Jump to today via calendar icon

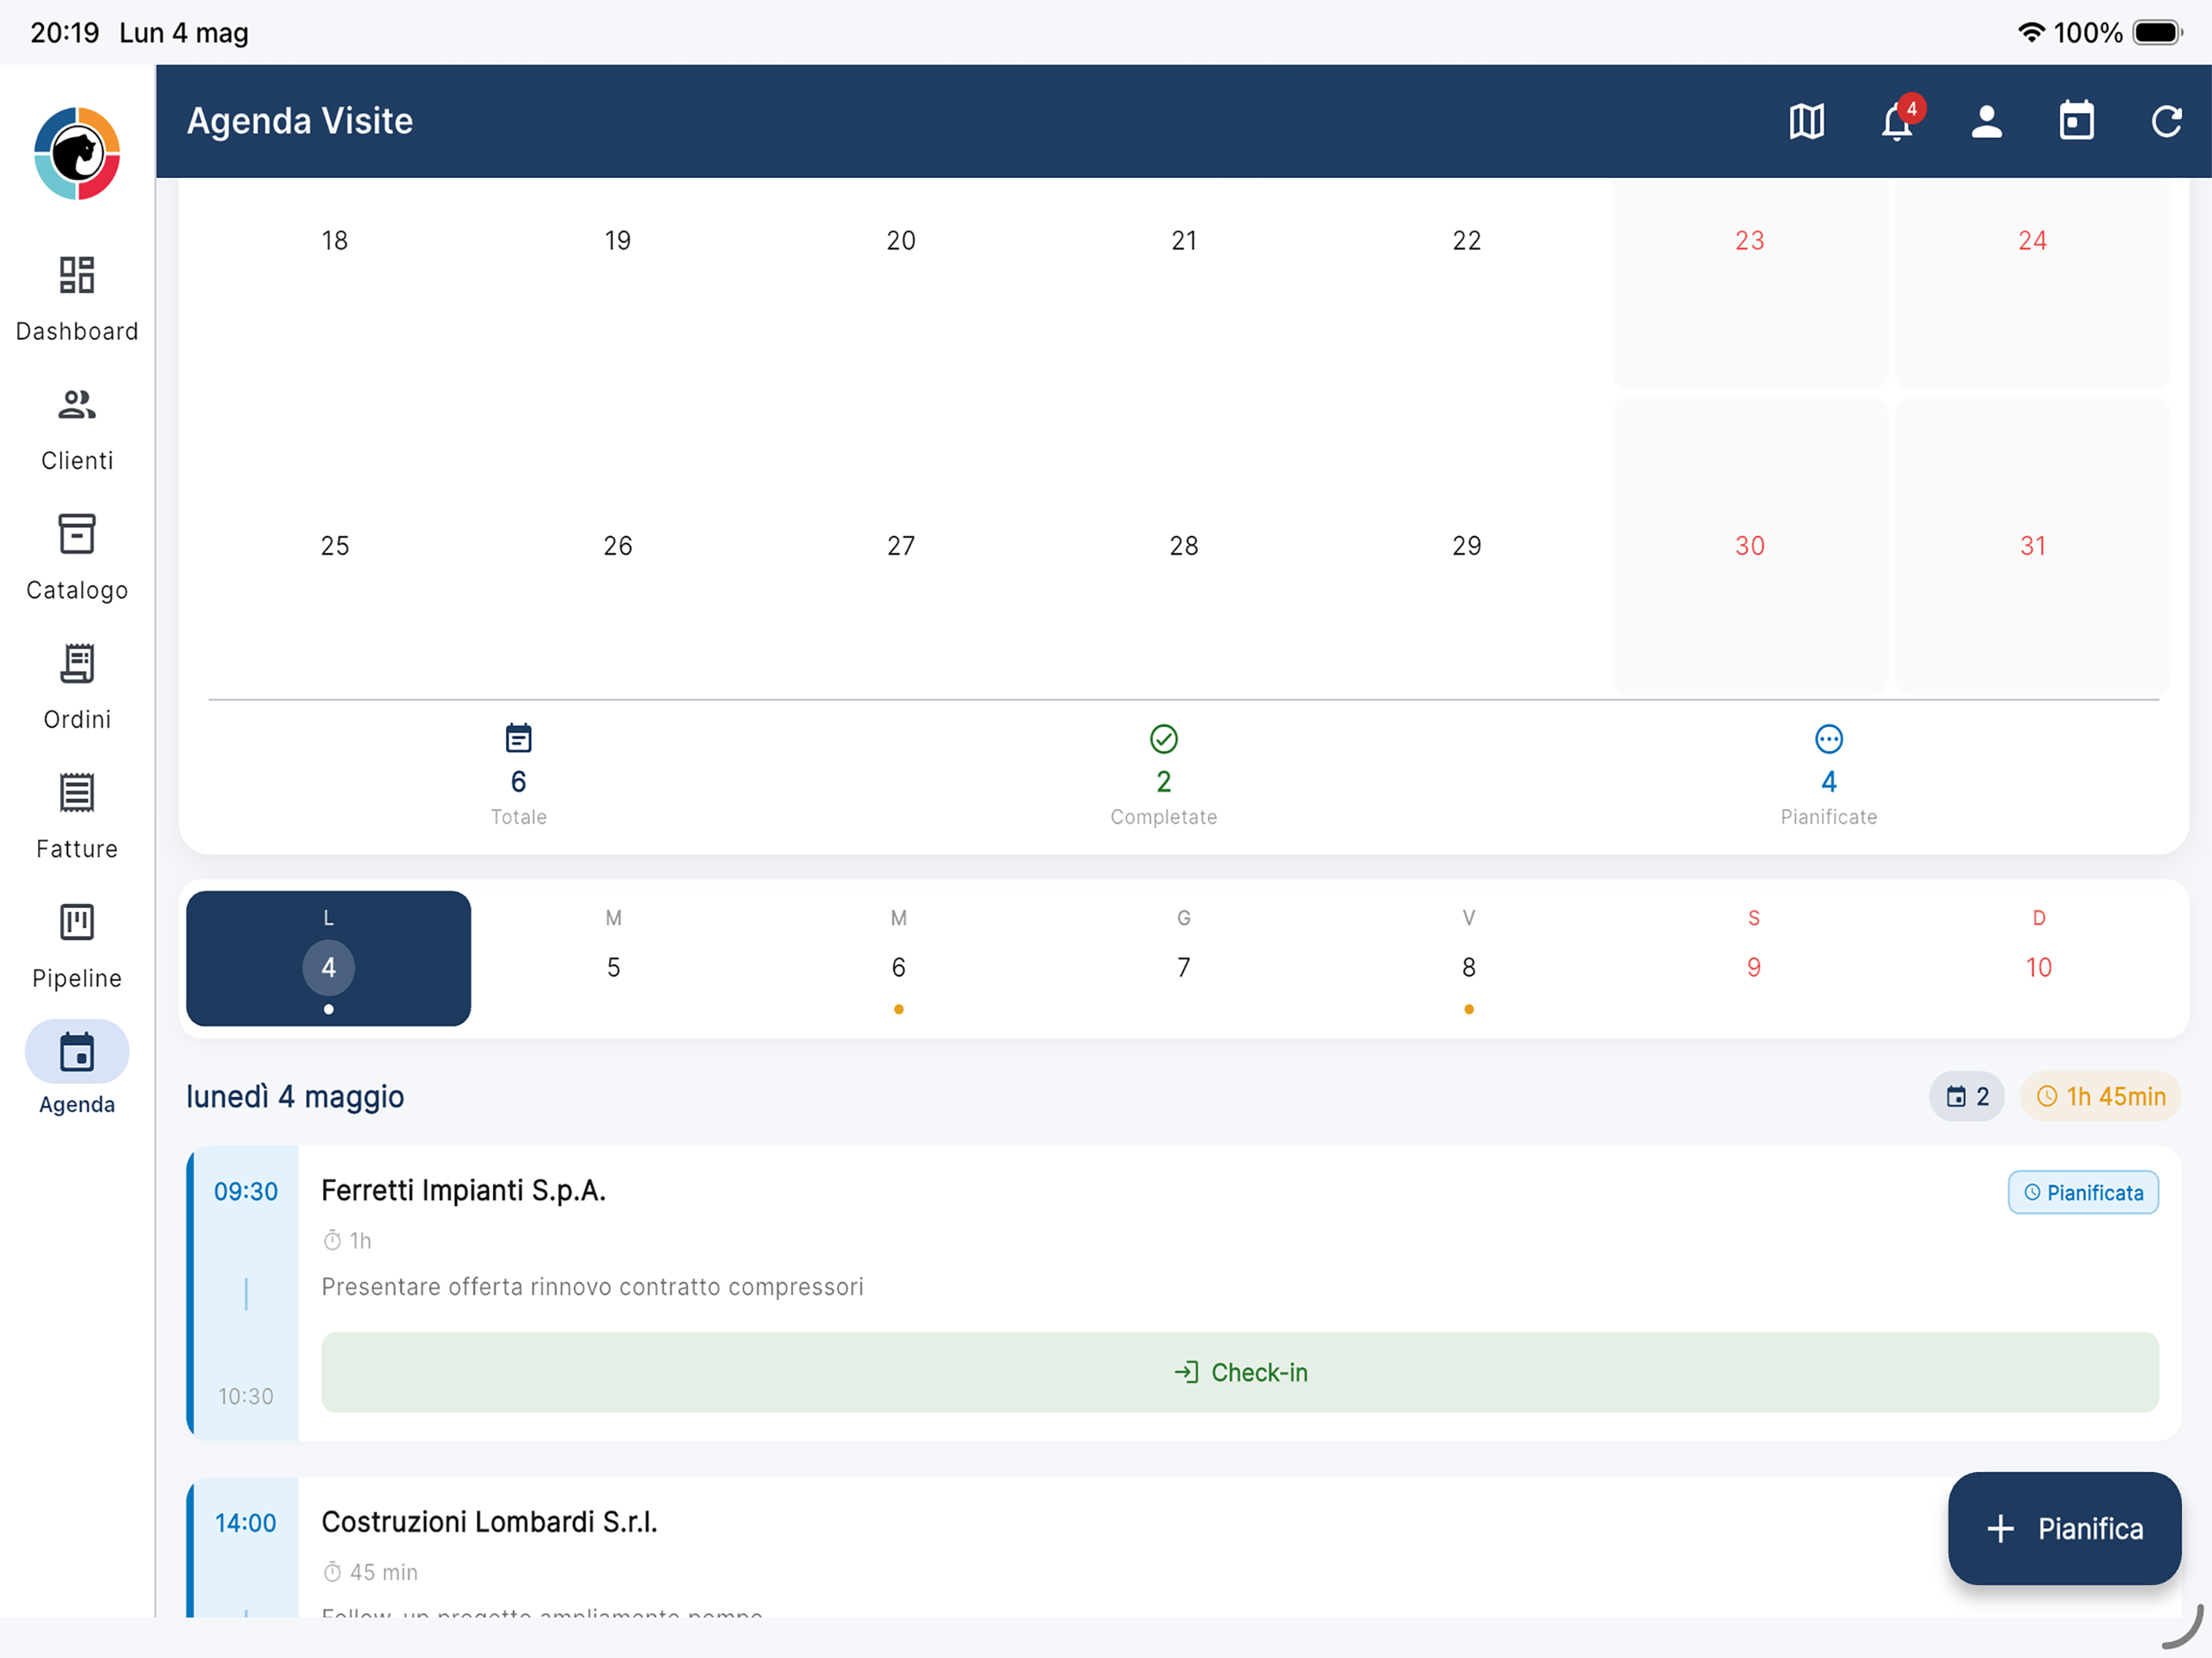pyautogui.click(x=2076, y=122)
